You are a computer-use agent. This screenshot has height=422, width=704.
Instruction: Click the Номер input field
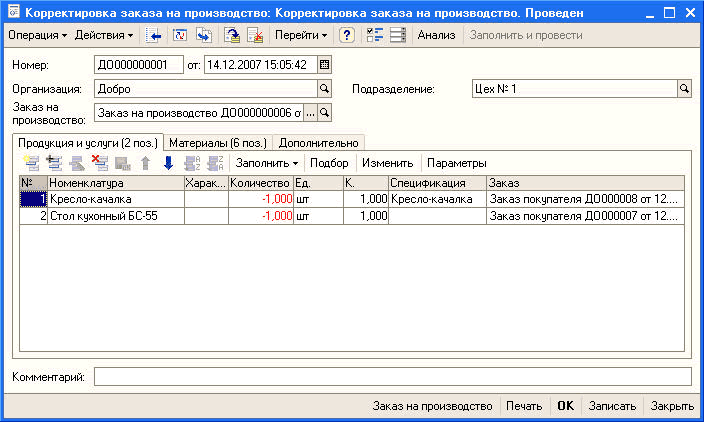click(x=139, y=65)
